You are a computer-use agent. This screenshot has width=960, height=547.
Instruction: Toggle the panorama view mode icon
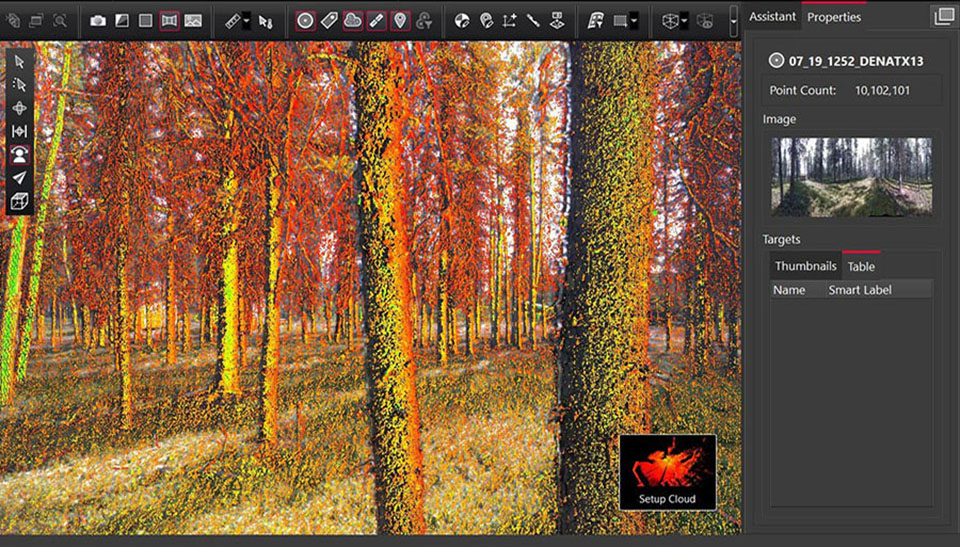pyautogui.click(x=169, y=21)
